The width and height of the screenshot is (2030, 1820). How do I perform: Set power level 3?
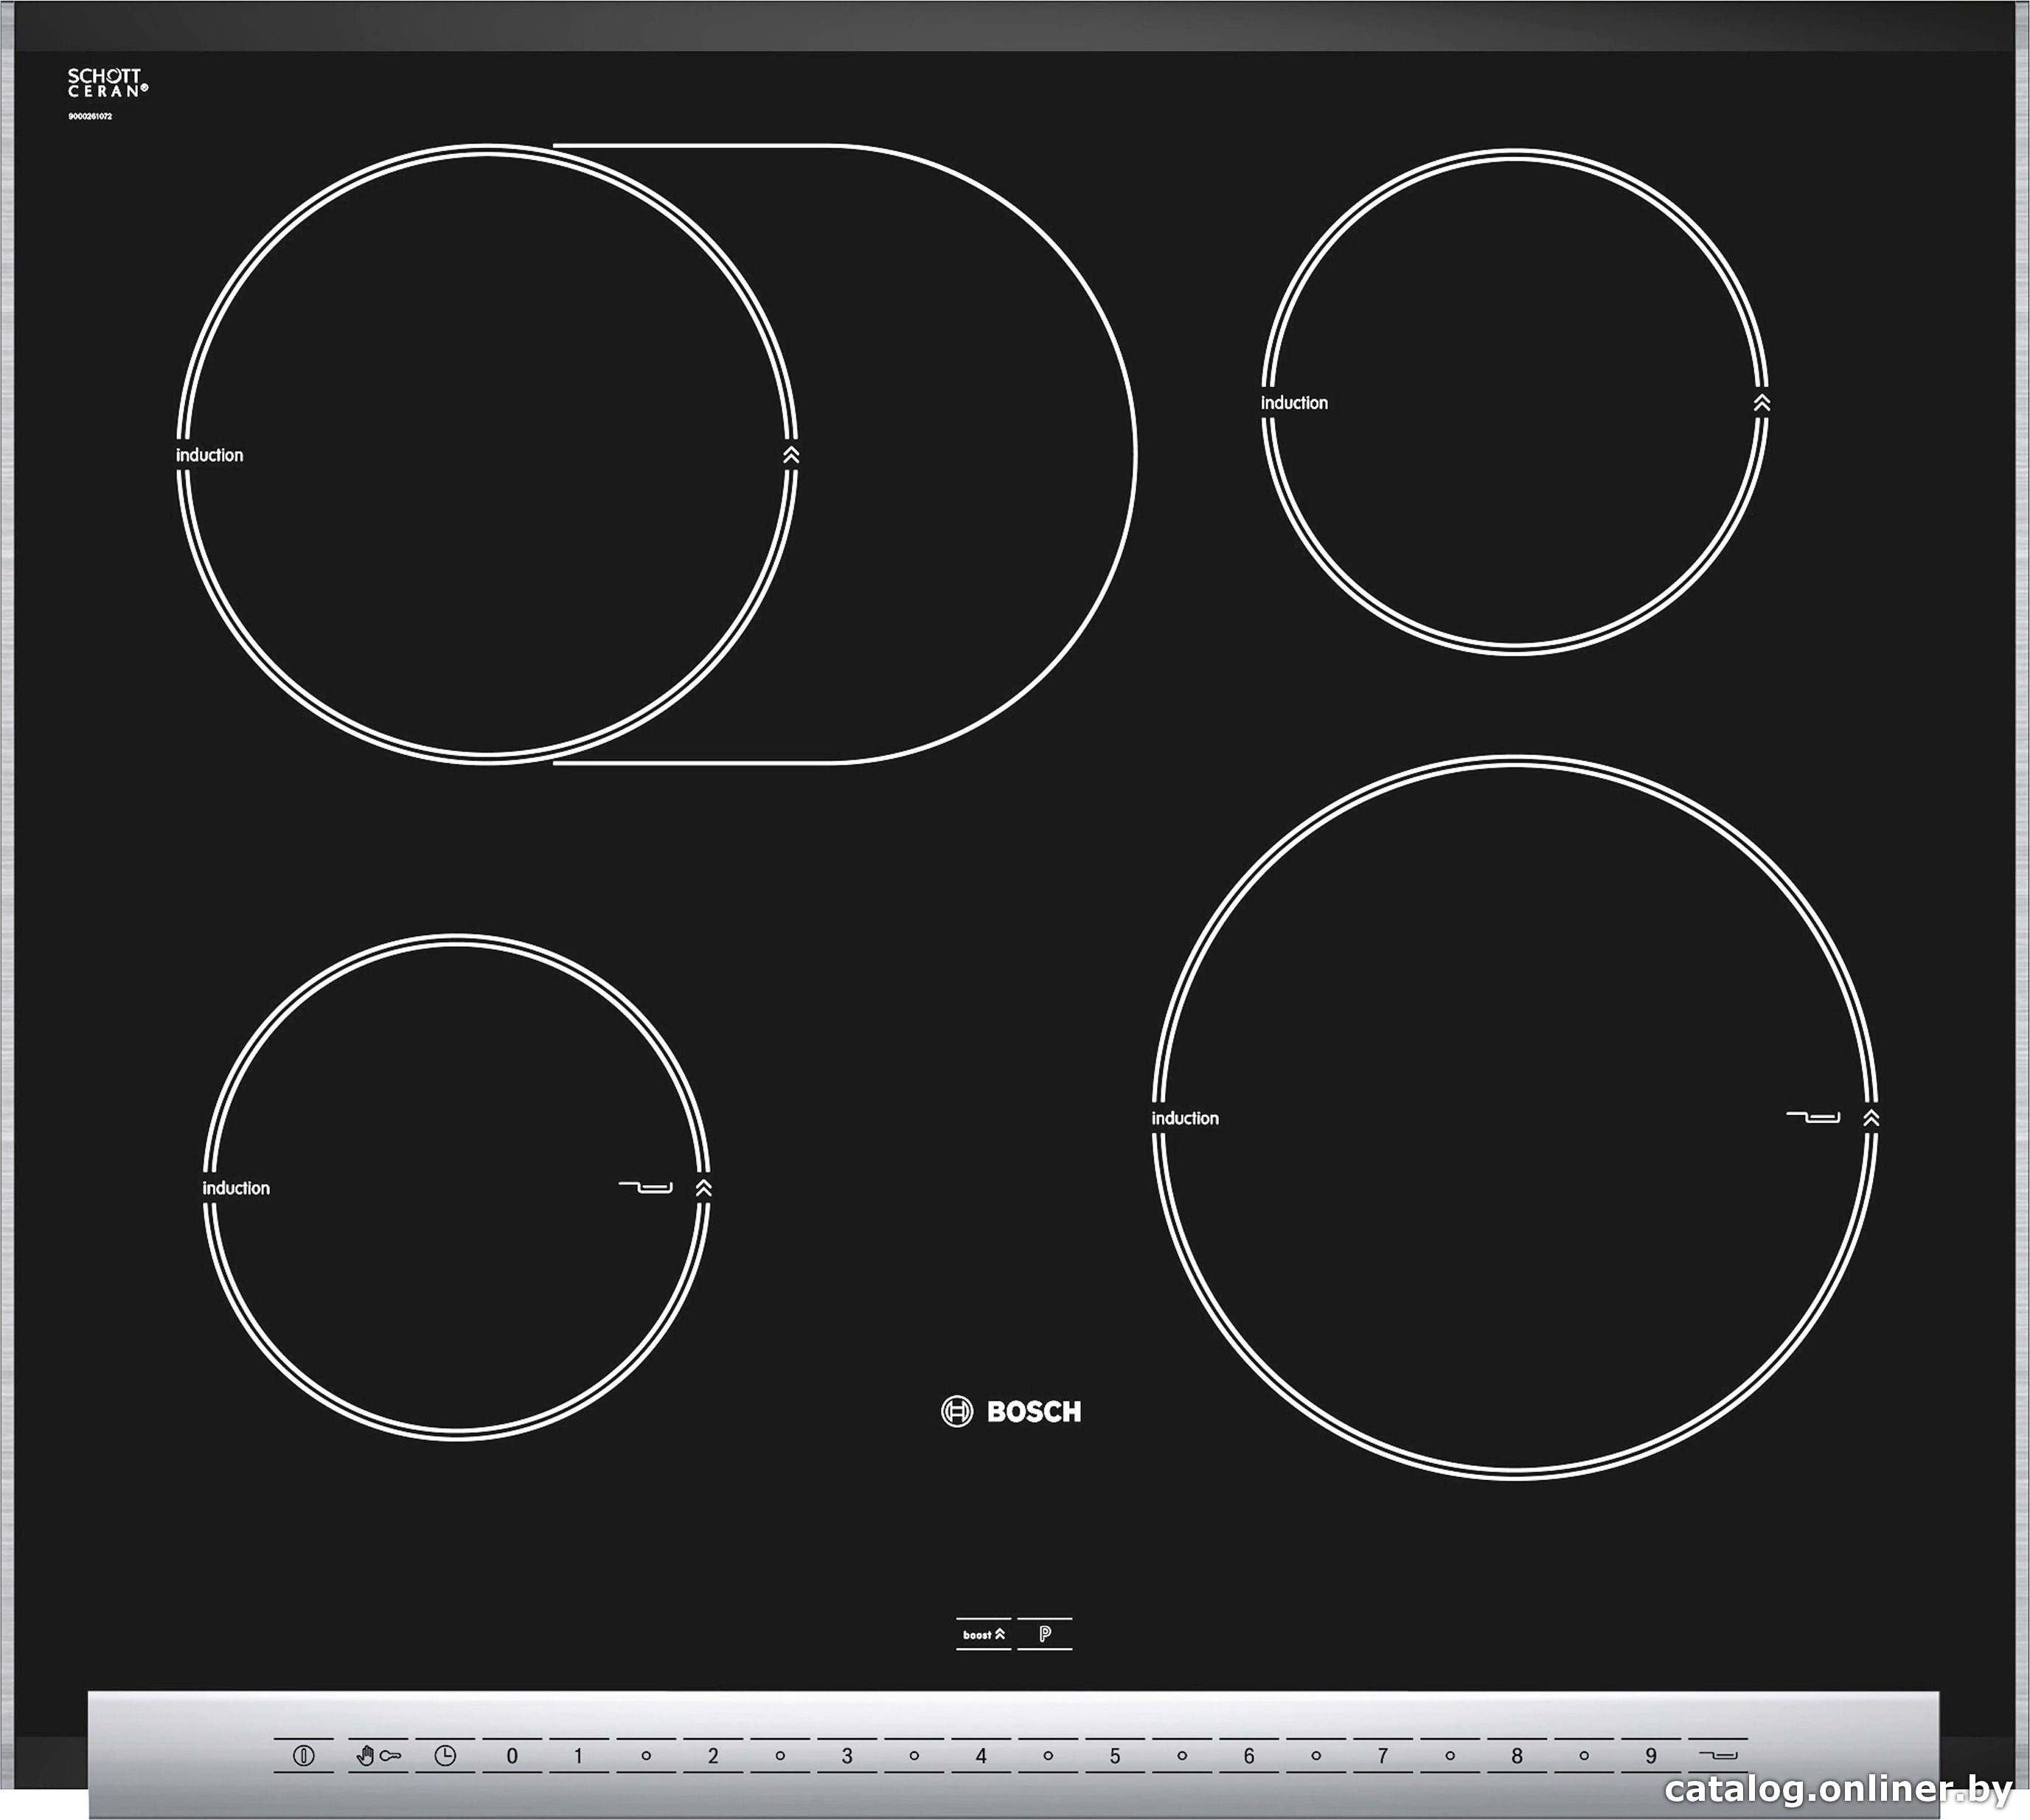click(847, 1756)
